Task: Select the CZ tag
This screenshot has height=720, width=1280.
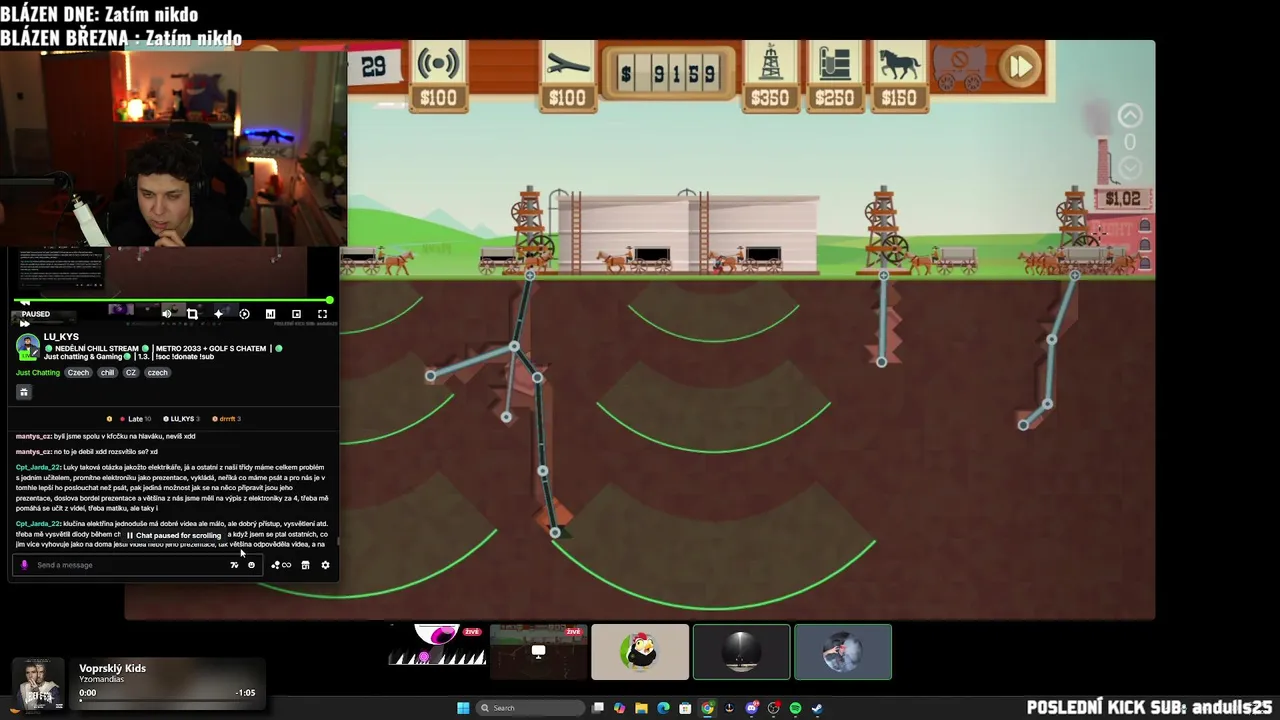Action: [x=130, y=372]
